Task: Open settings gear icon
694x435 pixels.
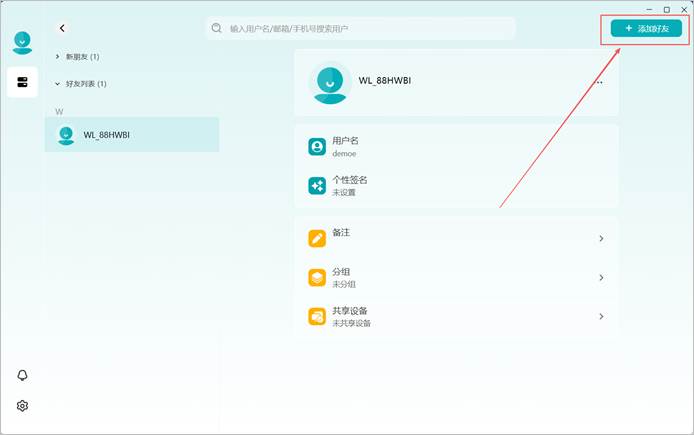Action: 22,405
